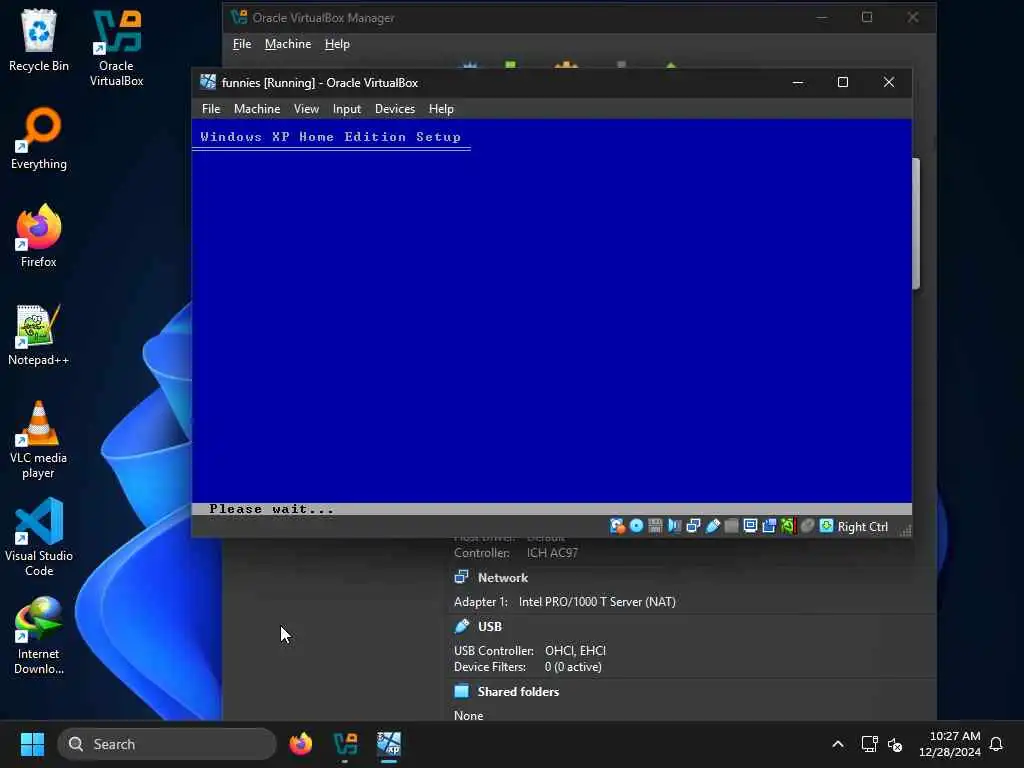This screenshot has height=768, width=1024.
Task: Select the Recycle Bin desktop icon
Action: pyautogui.click(x=39, y=40)
